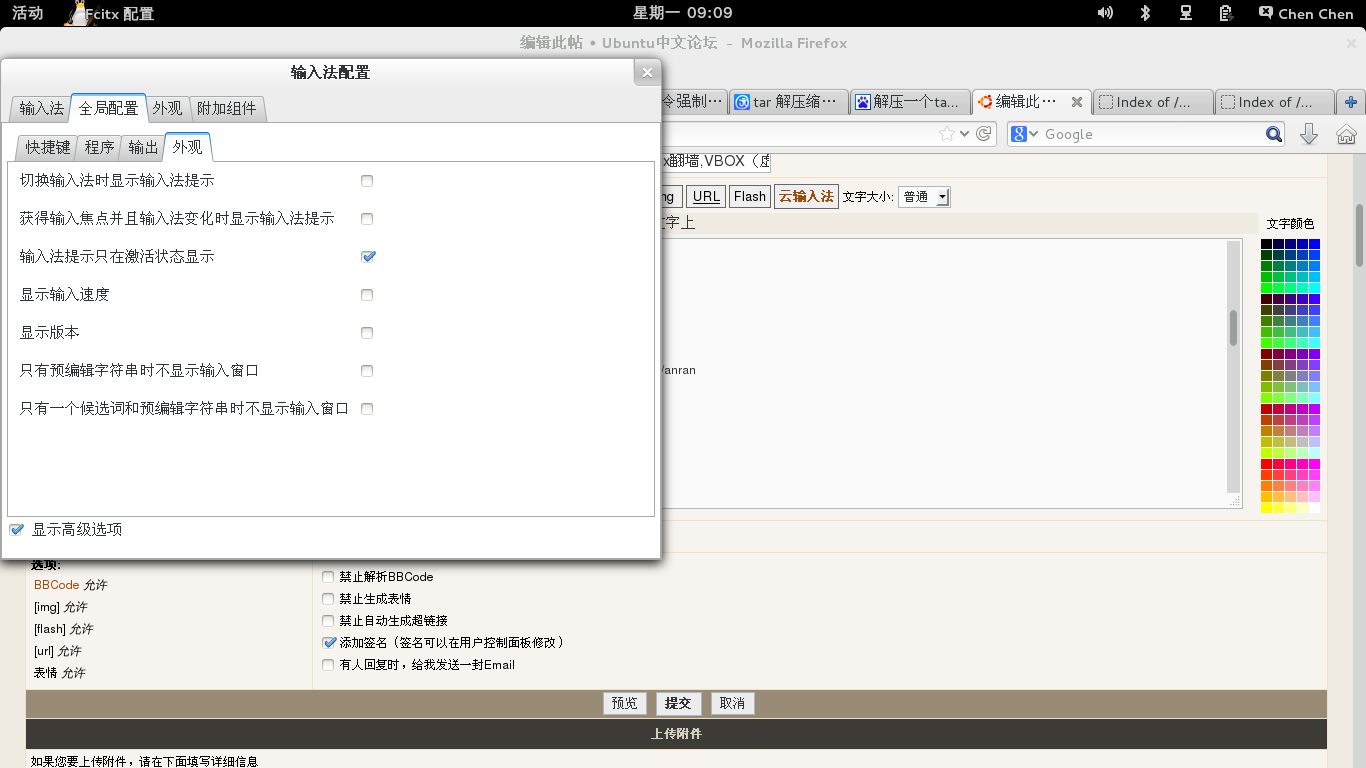Switch to the 解压一个ta... Firefox tab

tap(910, 102)
